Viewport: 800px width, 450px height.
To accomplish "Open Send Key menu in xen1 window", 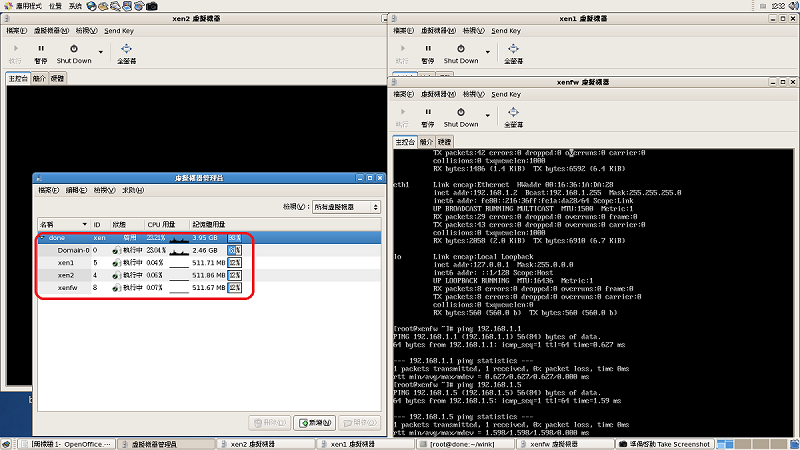I will coord(506,31).
